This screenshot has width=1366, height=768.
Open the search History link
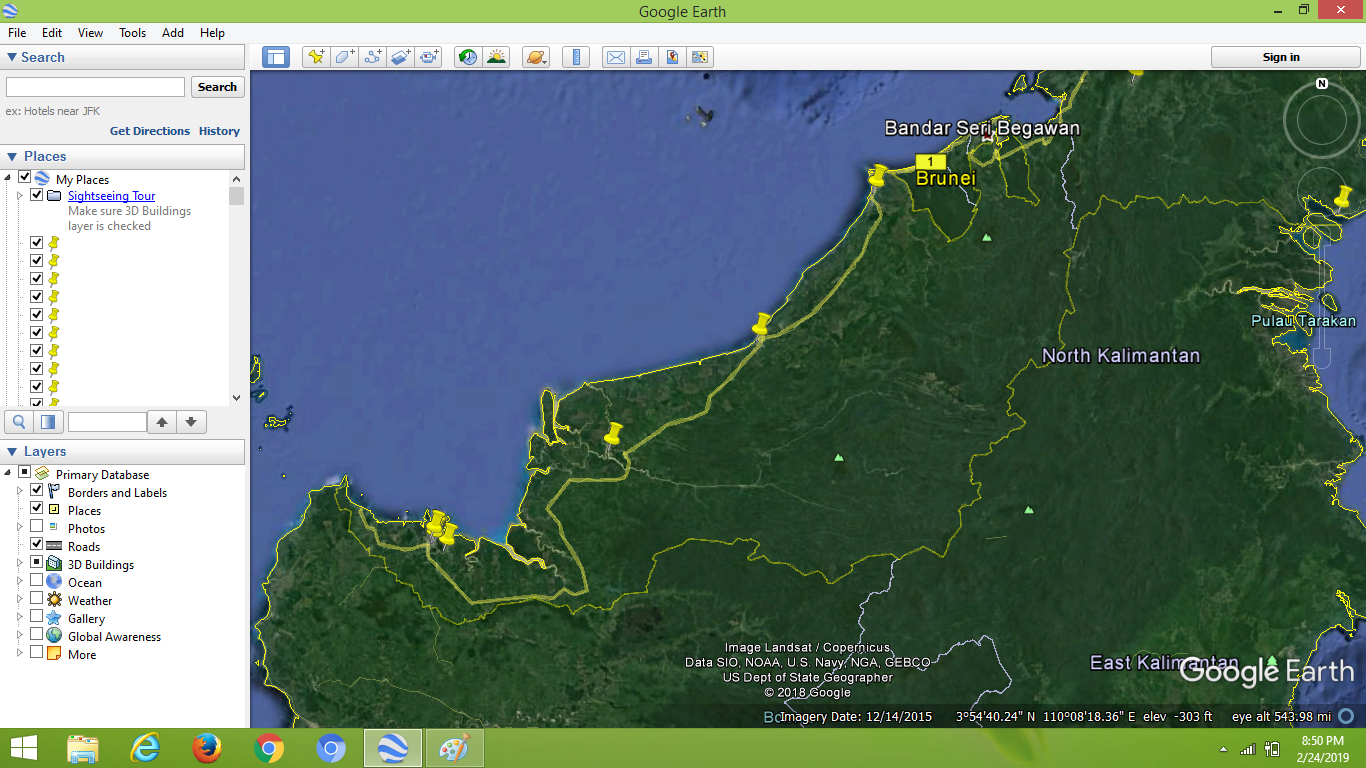click(219, 131)
